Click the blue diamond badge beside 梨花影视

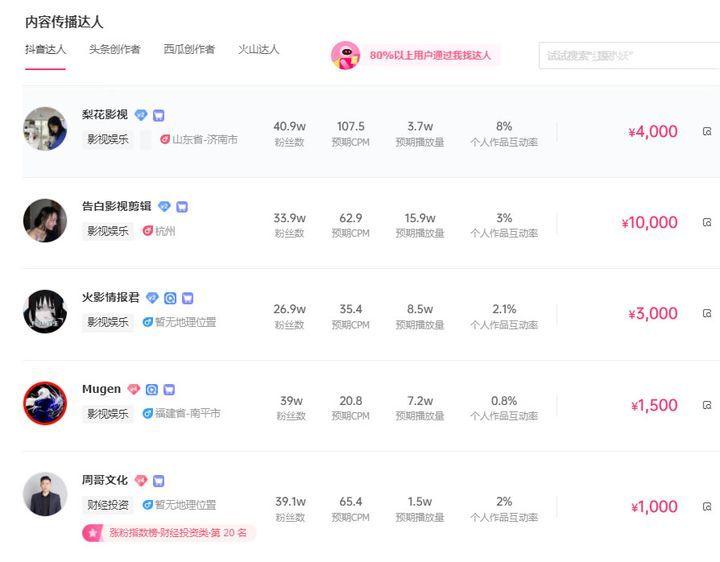[141, 115]
